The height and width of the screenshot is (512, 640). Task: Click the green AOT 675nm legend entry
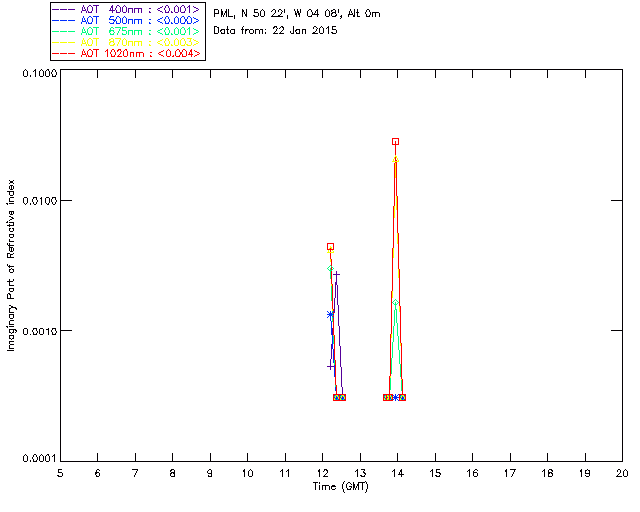point(126,31)
